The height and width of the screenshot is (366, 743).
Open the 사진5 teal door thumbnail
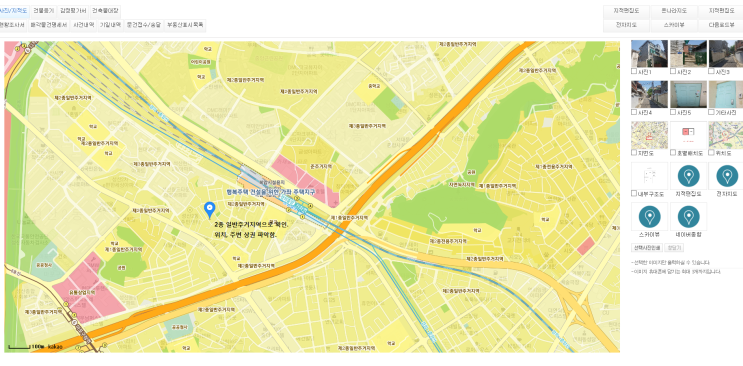(689, 94)
